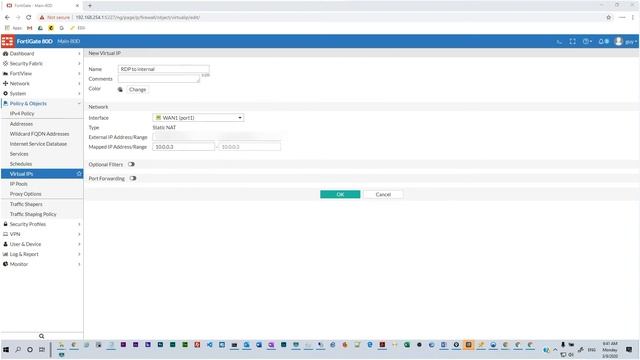Viewport: 640px width, 360px height.
Task: Enable the Port Forwarding toggle
Action: pos(133,178)
